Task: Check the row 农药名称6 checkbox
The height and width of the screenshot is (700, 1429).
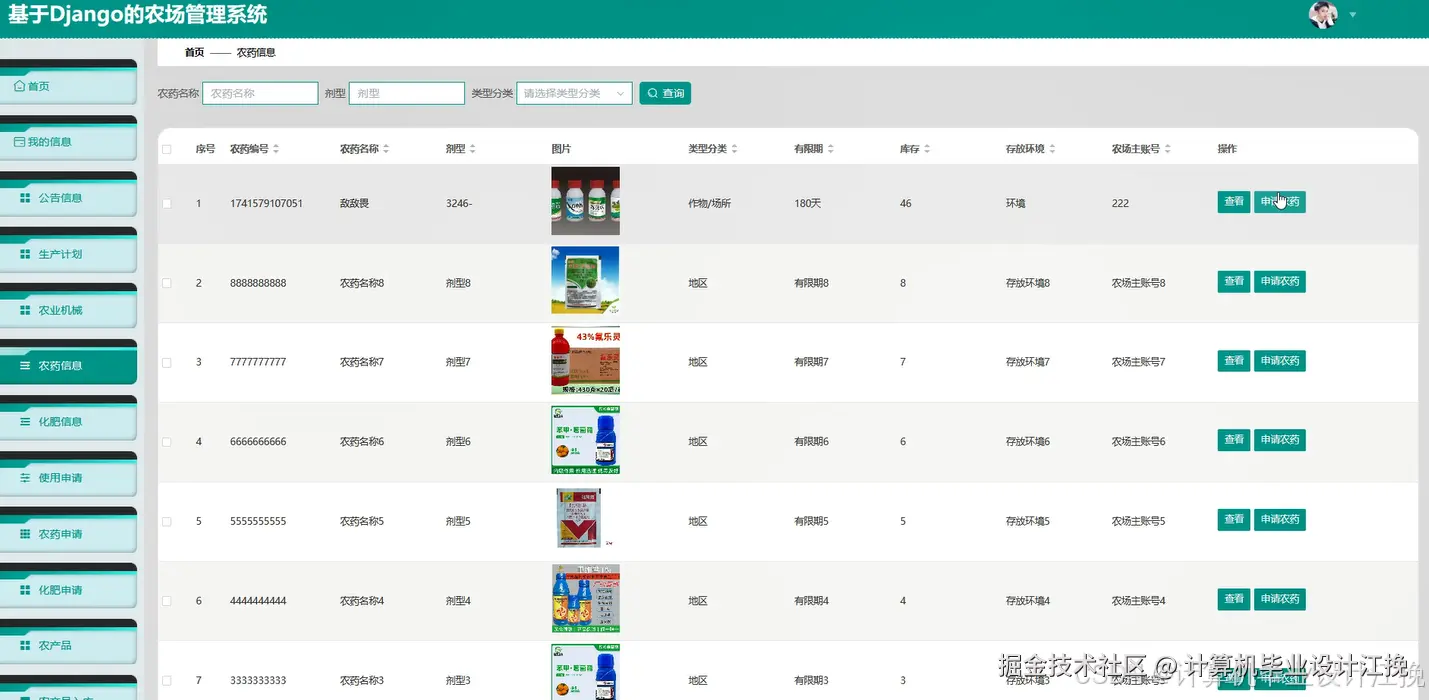Action: coord(167,442)
